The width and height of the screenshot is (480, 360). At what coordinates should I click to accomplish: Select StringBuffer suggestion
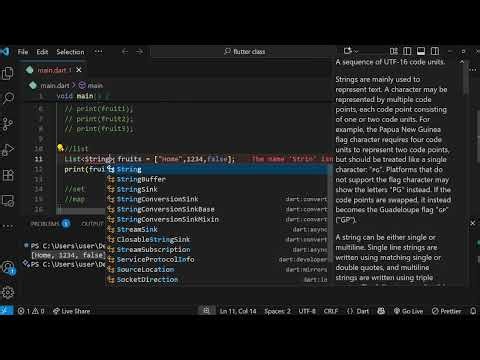[217, 179]
